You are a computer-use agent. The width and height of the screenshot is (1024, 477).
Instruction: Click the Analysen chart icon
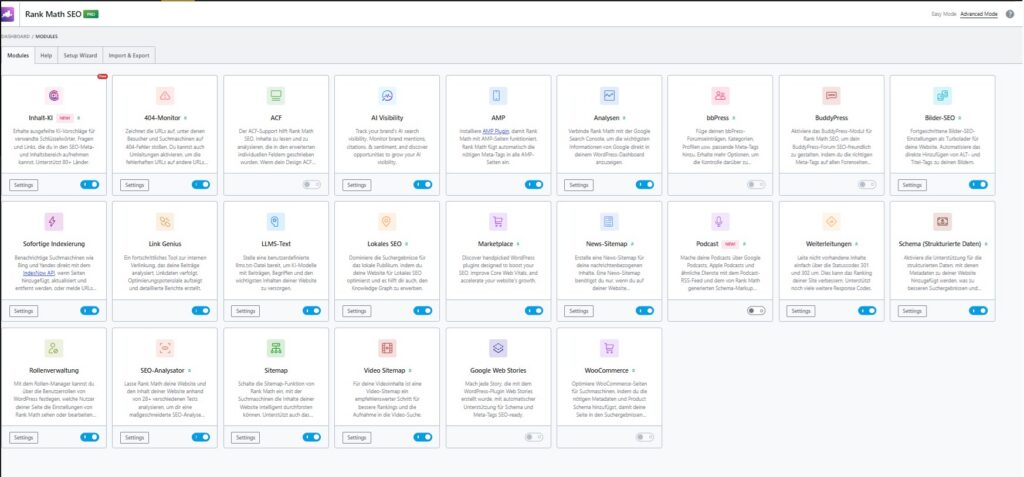(609, 96)
